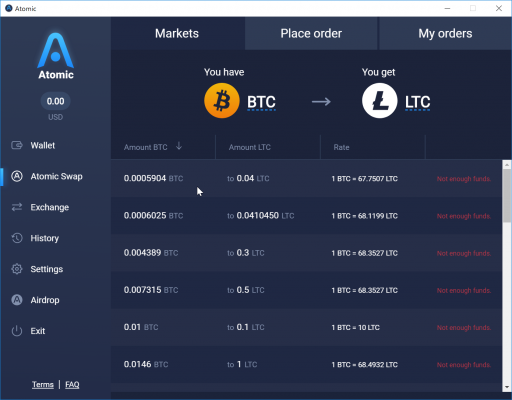Image resolution: width=512 pixels, height=400 pixels.
Task: Click the orders list scrollbar thumb
Action: coord(507,195)
